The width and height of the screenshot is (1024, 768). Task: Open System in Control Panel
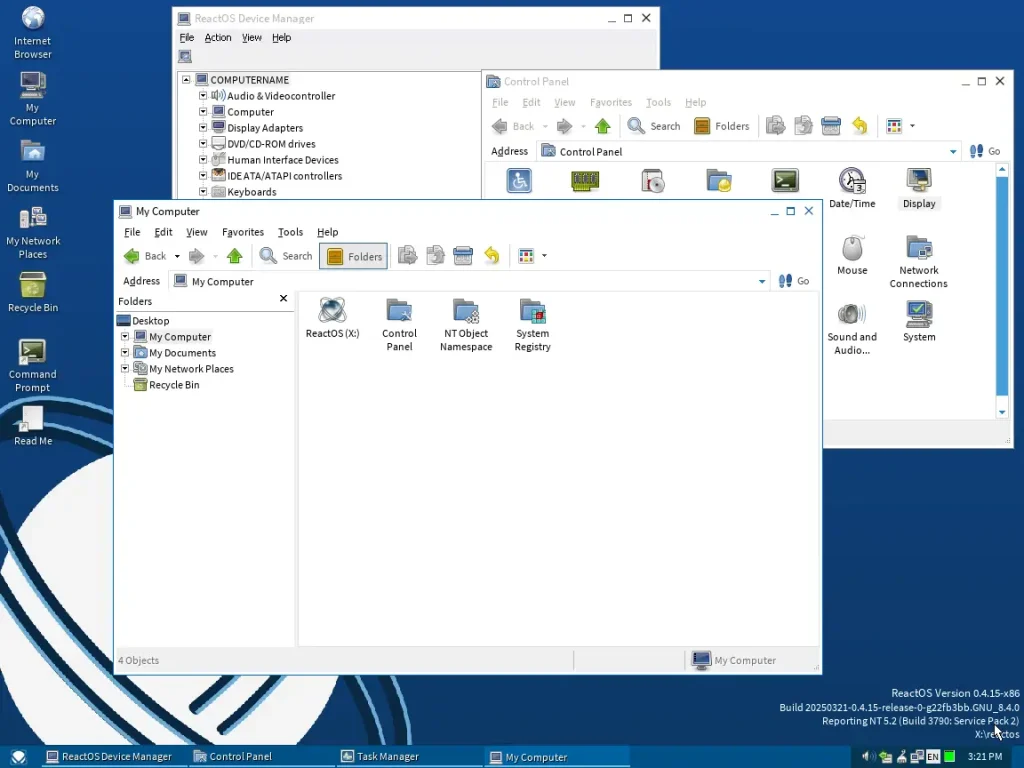pyautogui.click(x=919, y=322)
